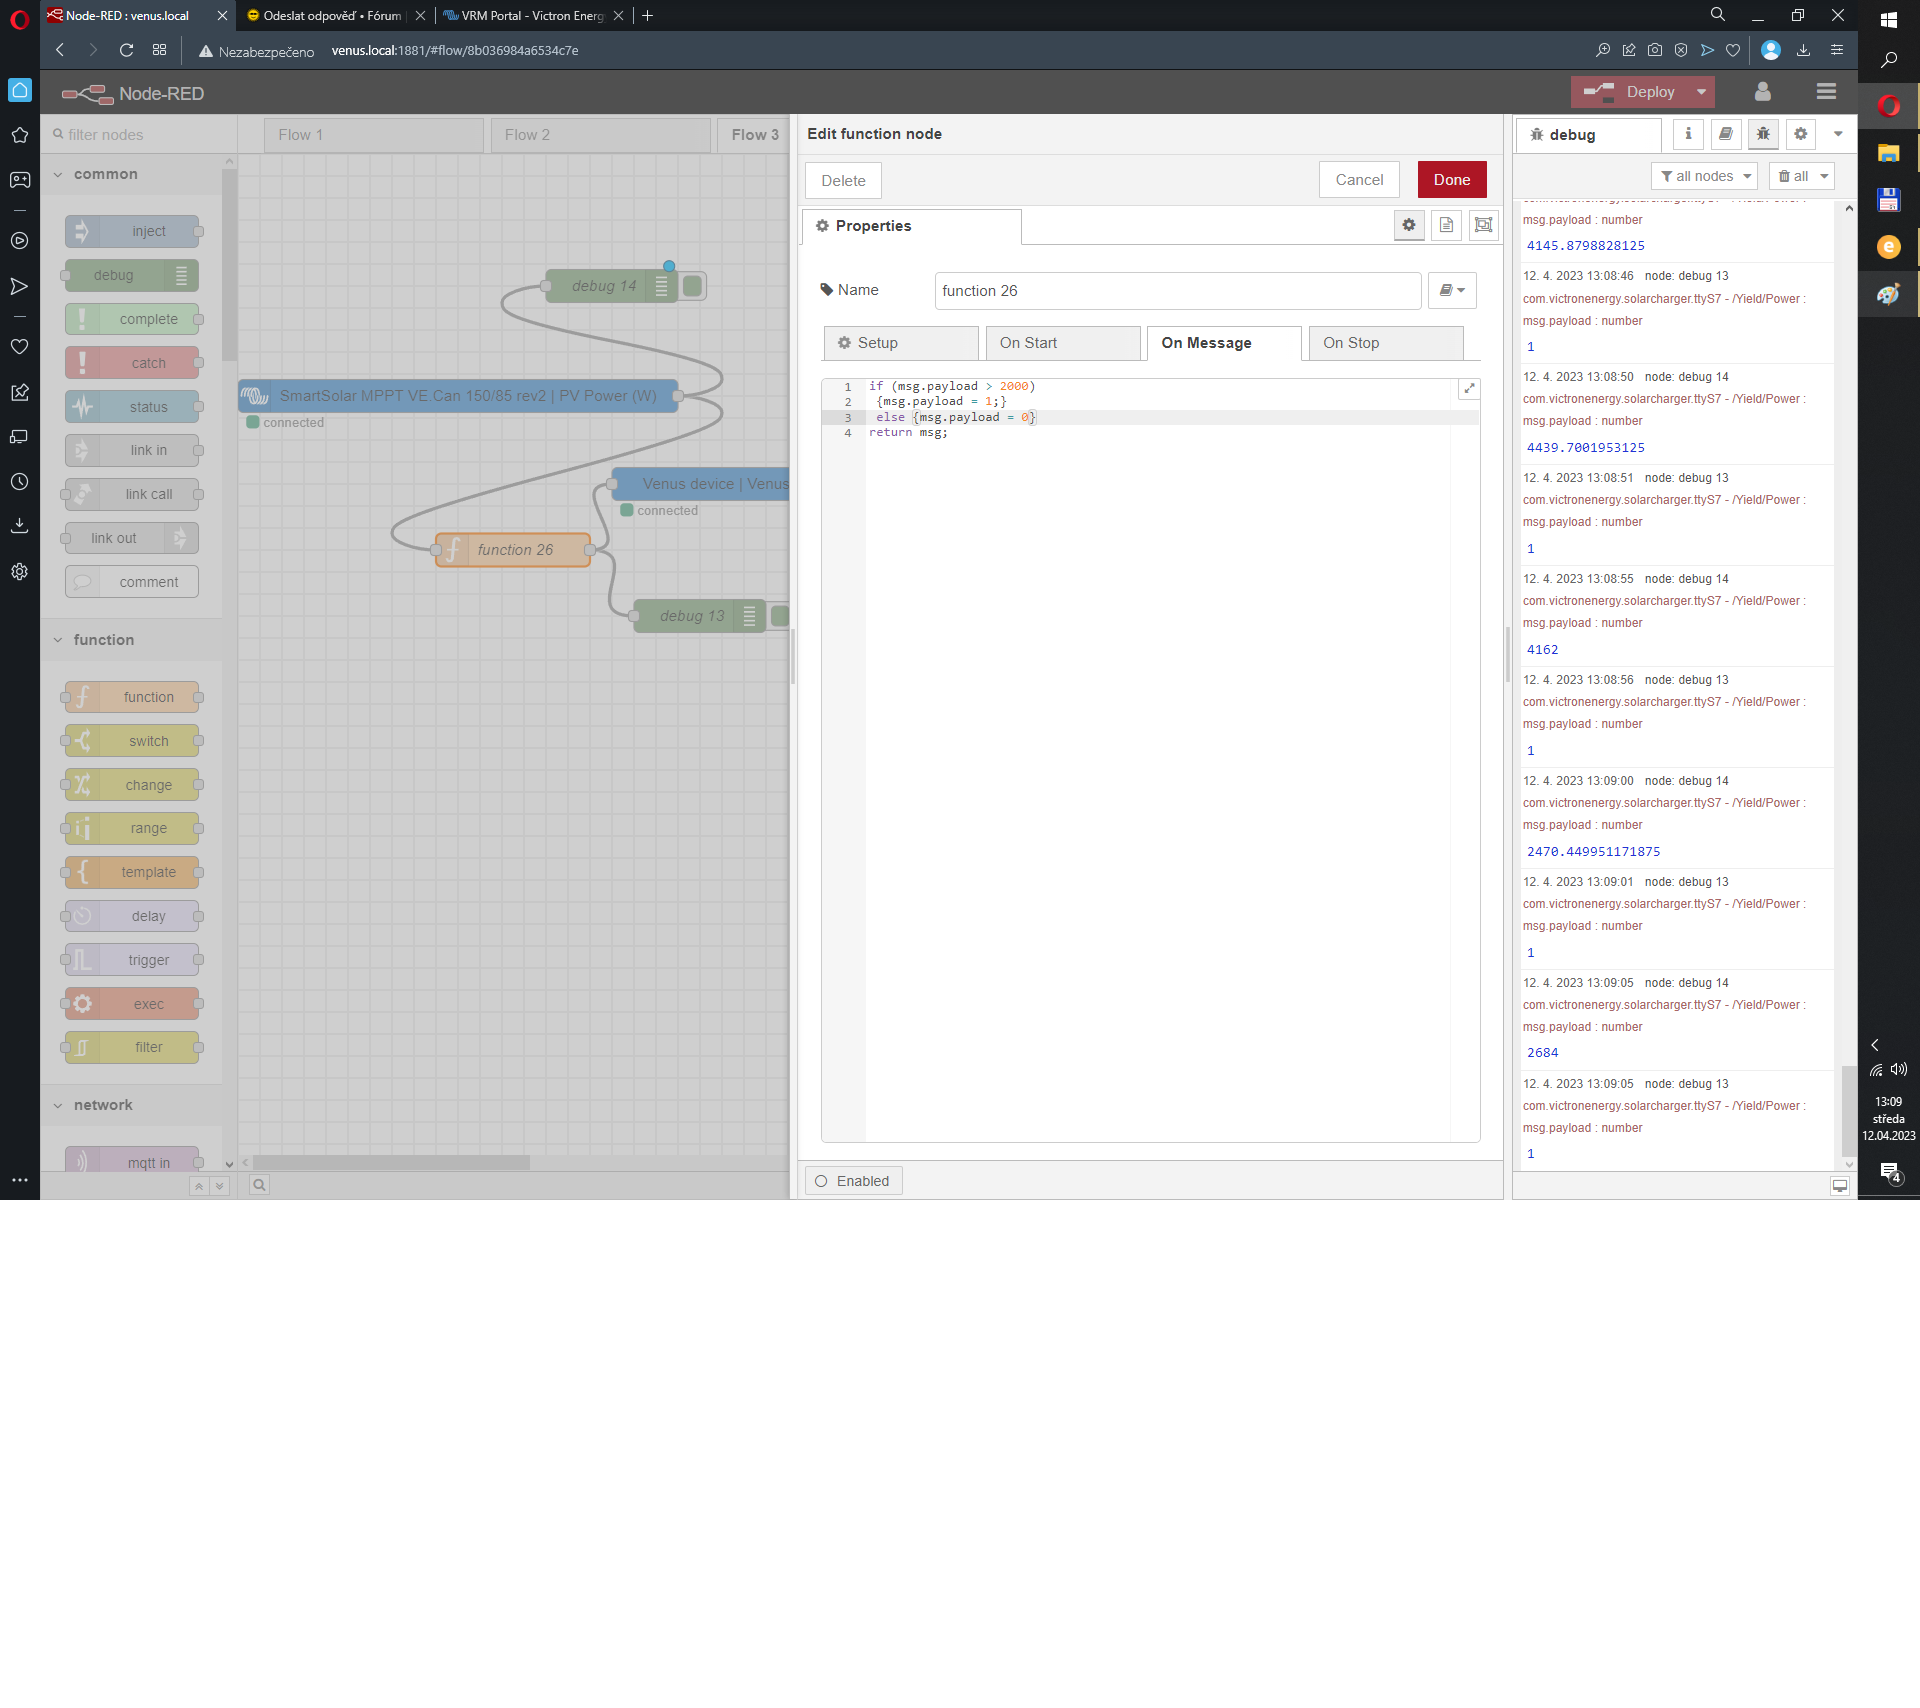Open the Node-RED hamburger main menu
The image size is (1920, 1708).
(1826, 92)
